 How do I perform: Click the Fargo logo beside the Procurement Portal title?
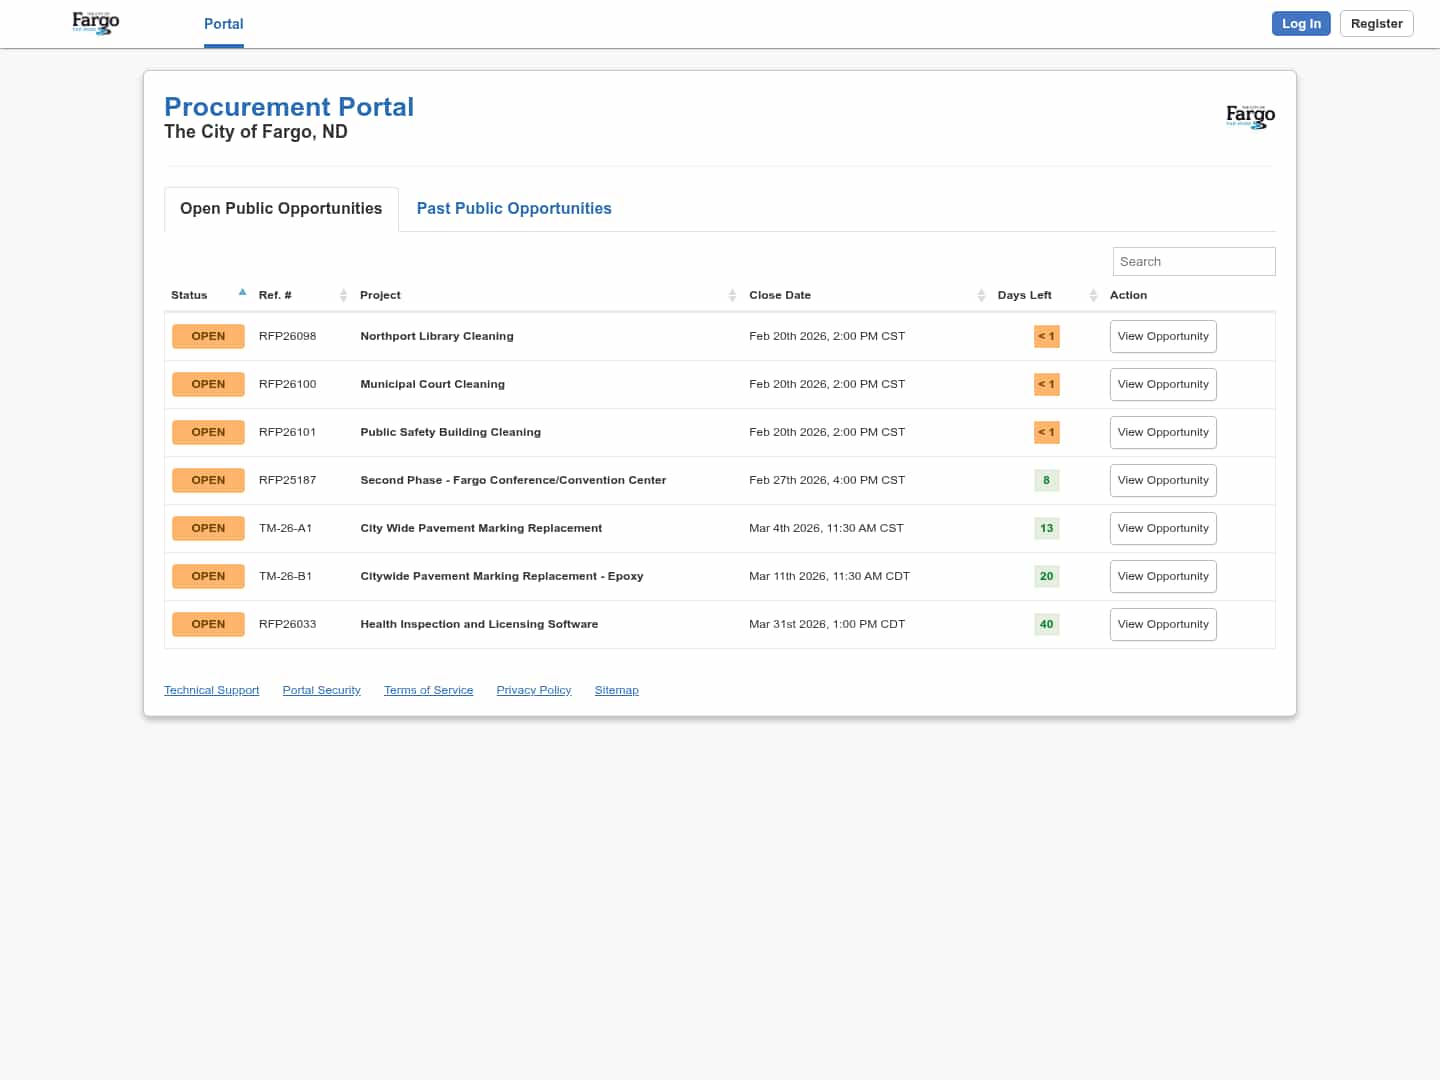1250,116
